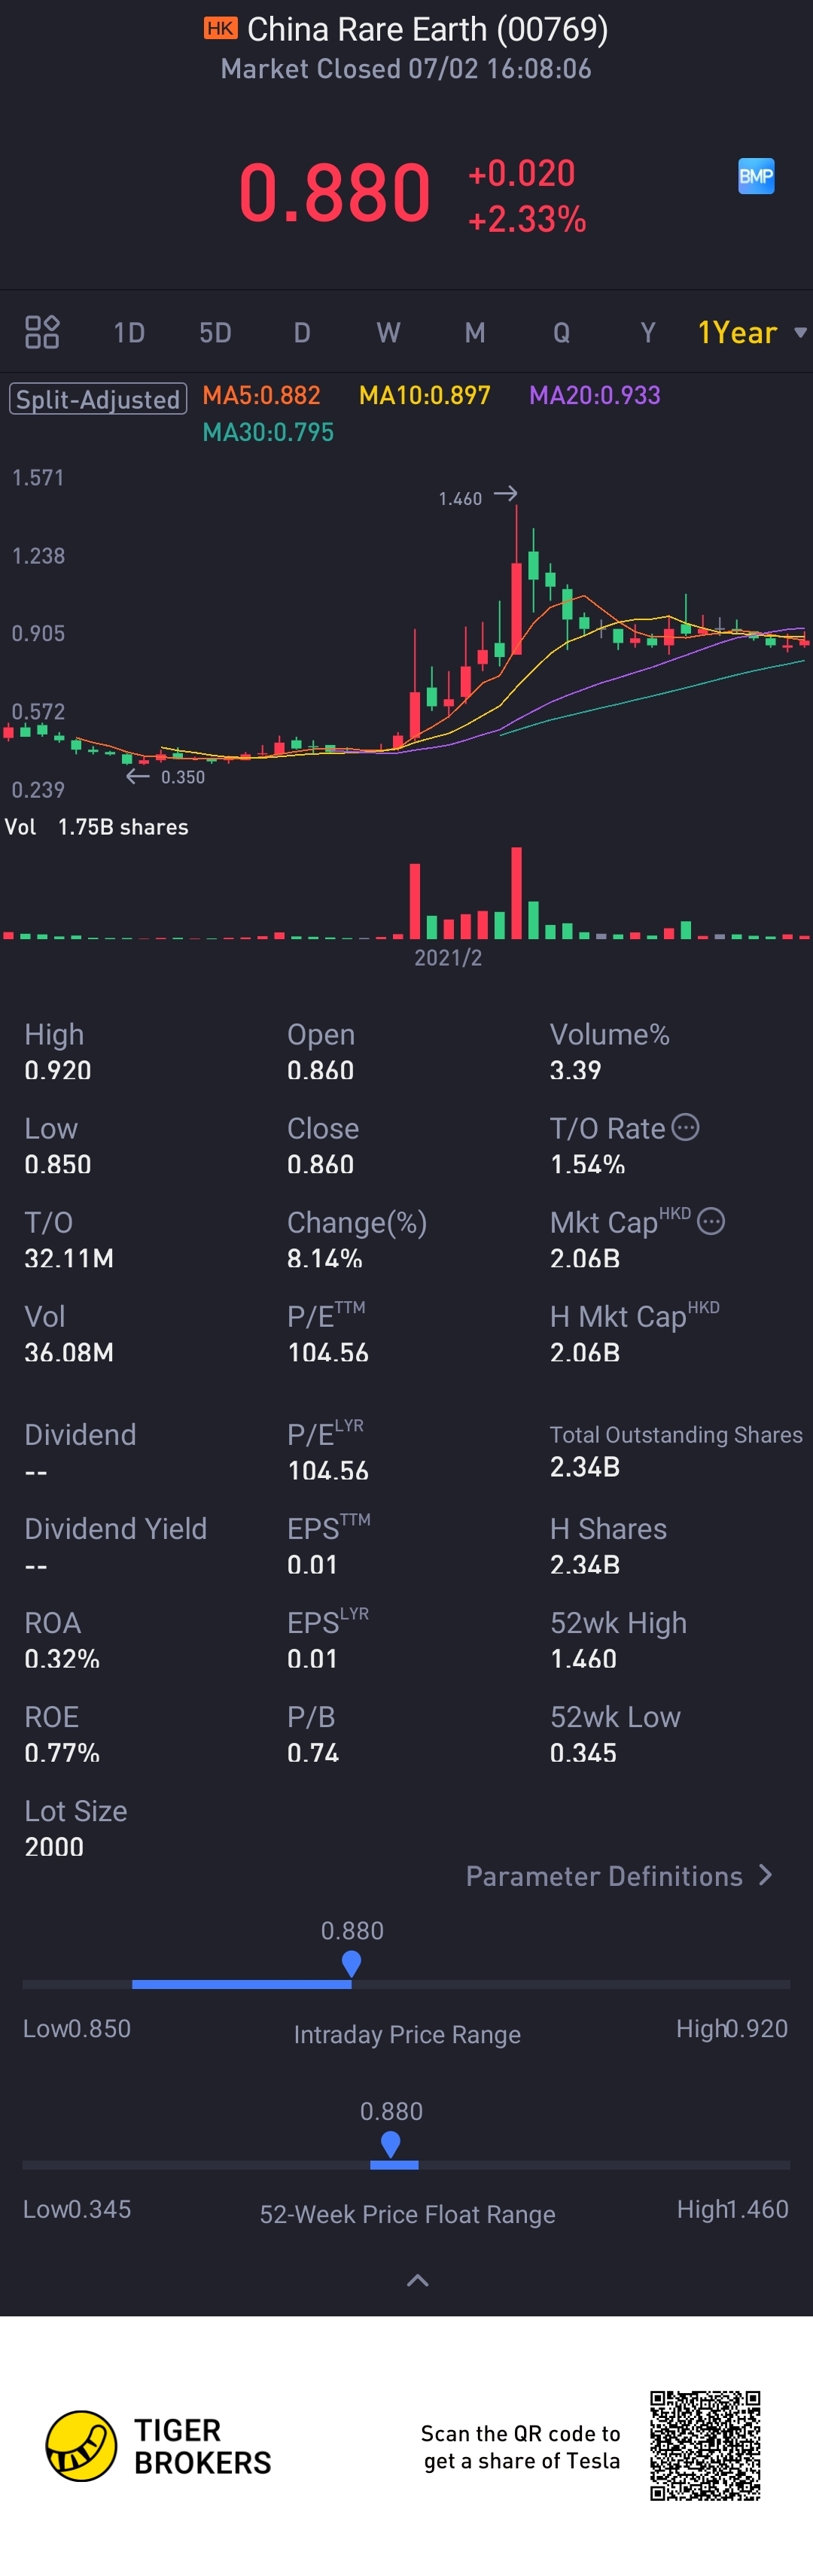
Task: Tap the 1.460 high price arrow marker
Action: (x=506, y=493)
